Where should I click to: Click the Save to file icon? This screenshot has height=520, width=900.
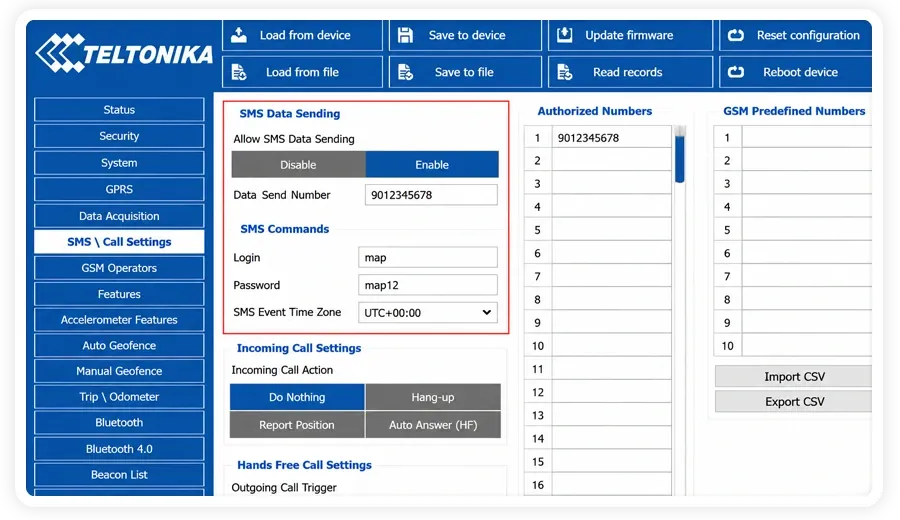405,72
